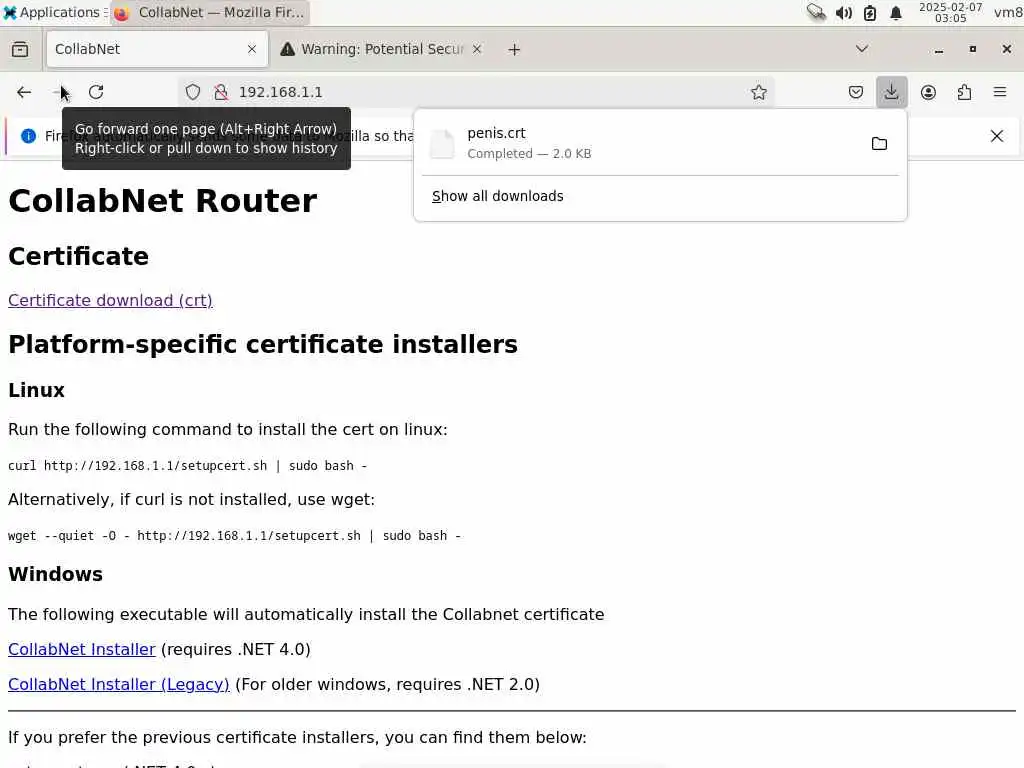Open volume control in system tray

(x=844, y=12)
